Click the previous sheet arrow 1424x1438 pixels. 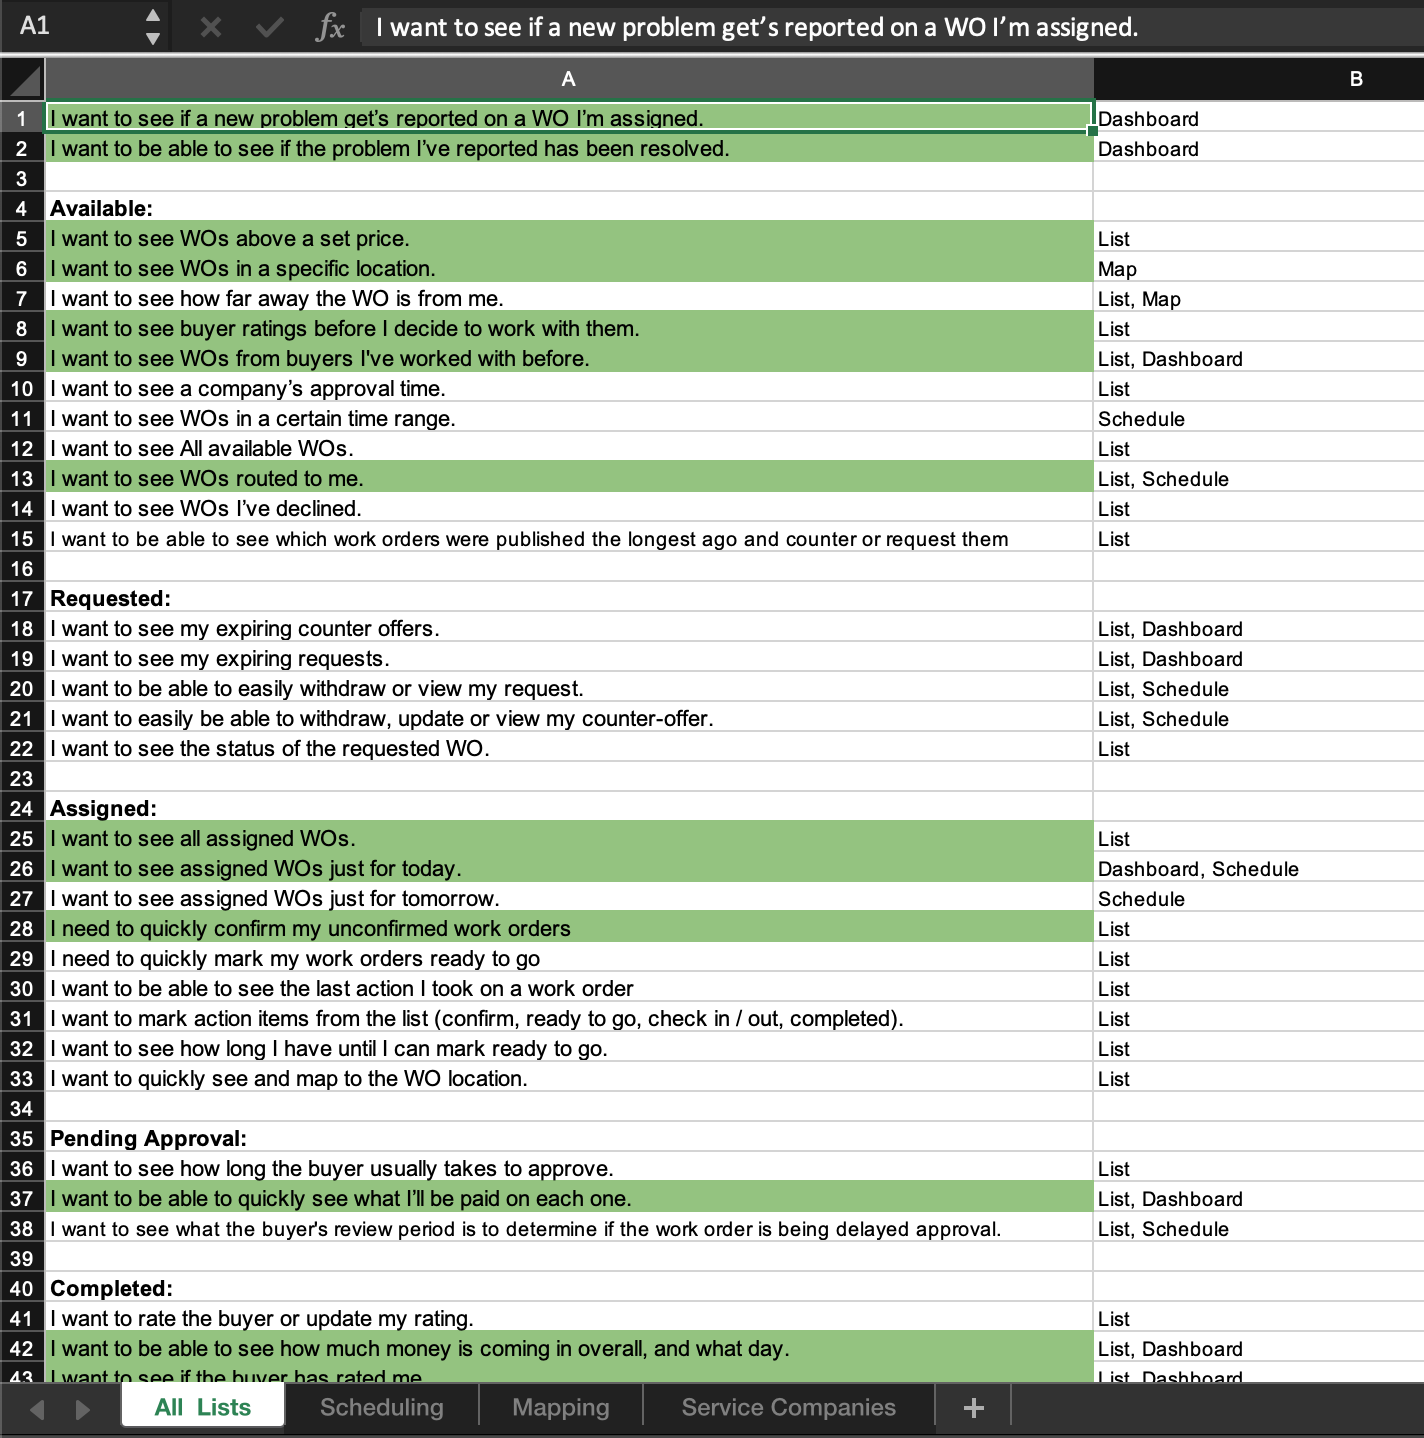pos(38,1409)
